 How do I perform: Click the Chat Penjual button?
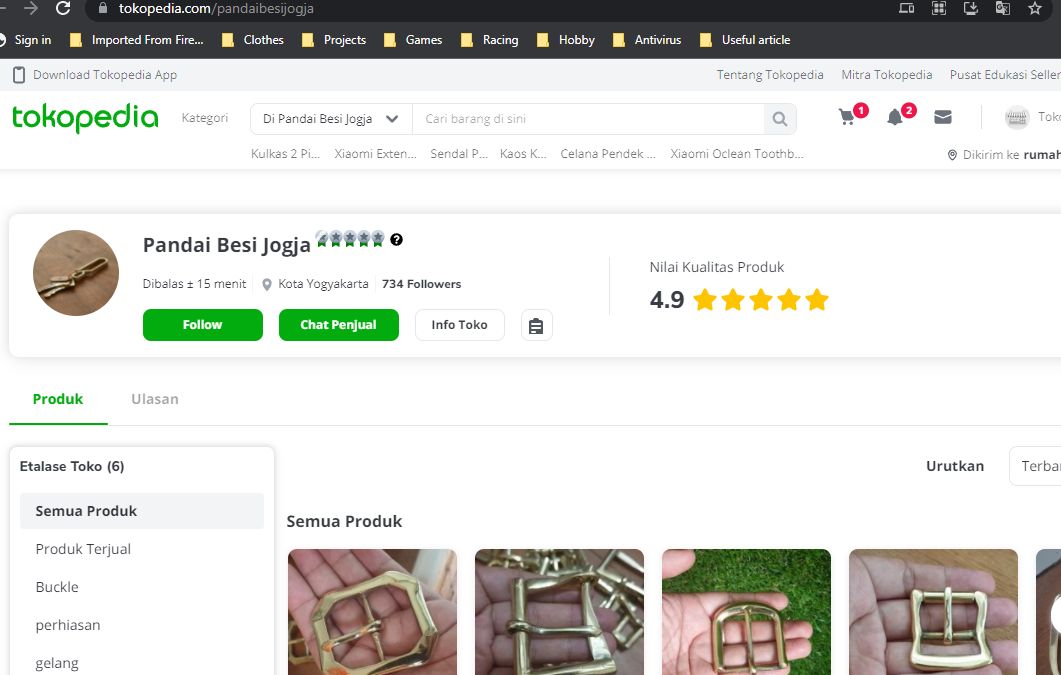tap(338, 325)
